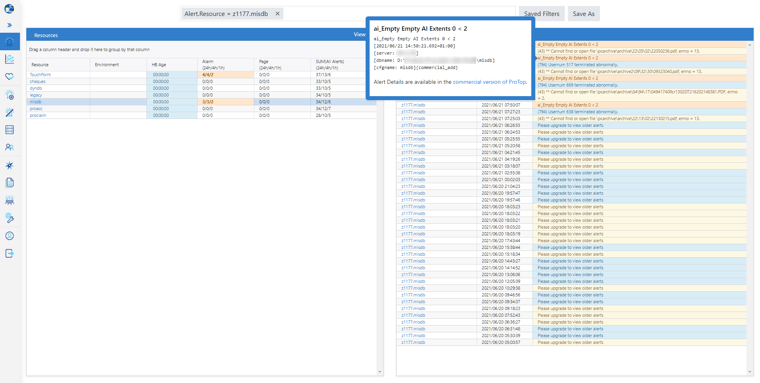Click the Resources panel title
Image resolution: width=760 pixels, height=383 pixels.
click(46, 35)
